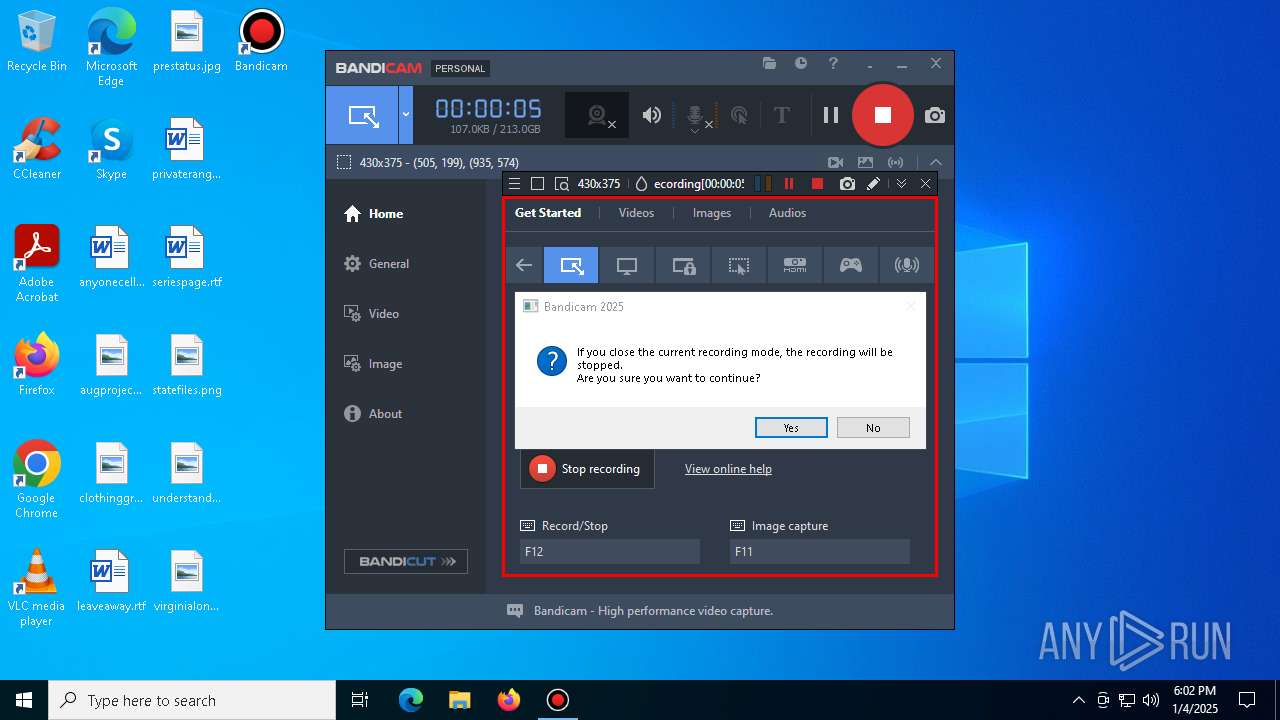
Task: Toggle the speaker sound icon
Action: click(x=652, y=115)
